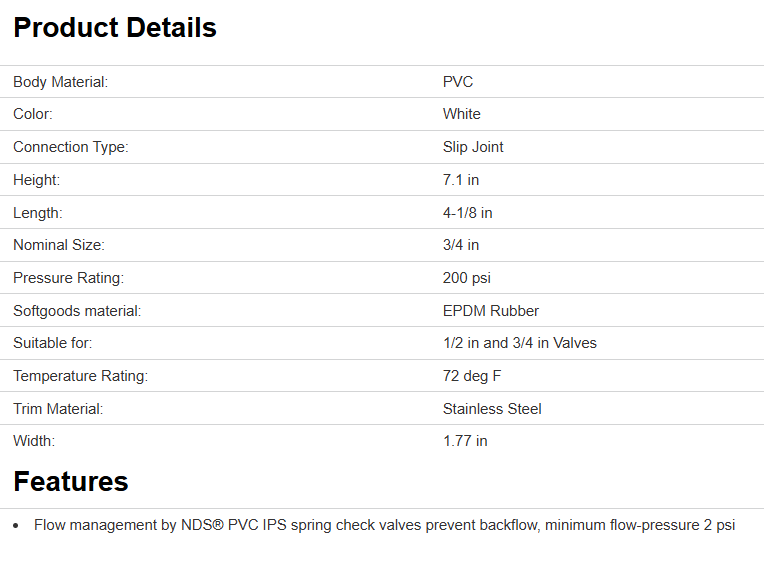Select the EPDM Rubber value
This screenshot has height=574, width=764.
491,311
